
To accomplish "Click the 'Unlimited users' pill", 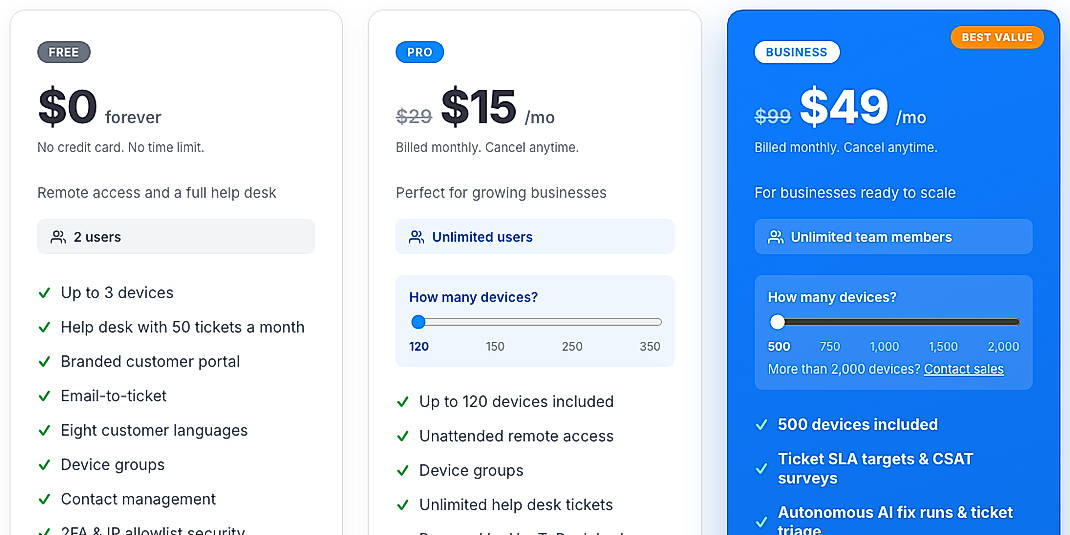I will tap(535, 237).
